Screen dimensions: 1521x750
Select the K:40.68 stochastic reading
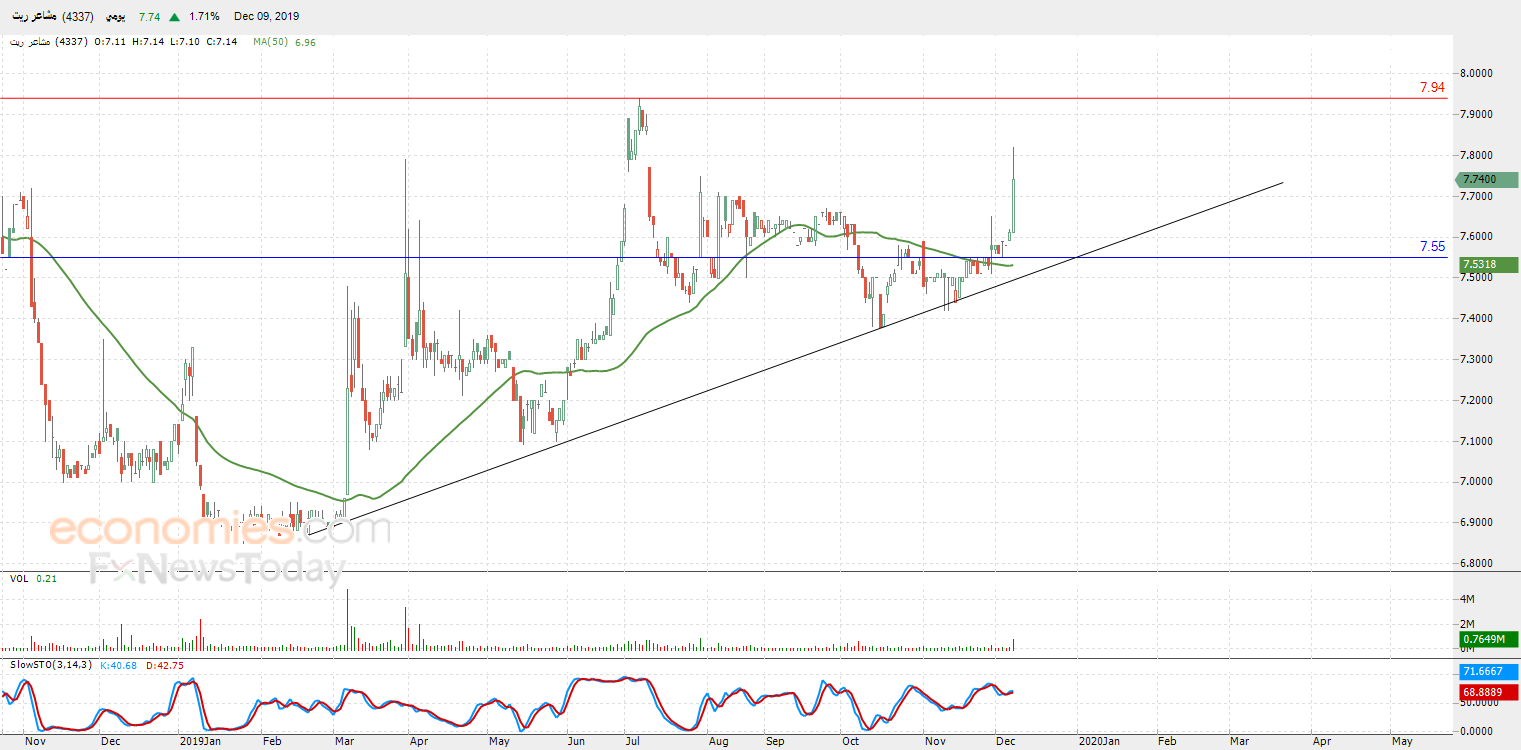pyautogui.click(x=120, y=665)
